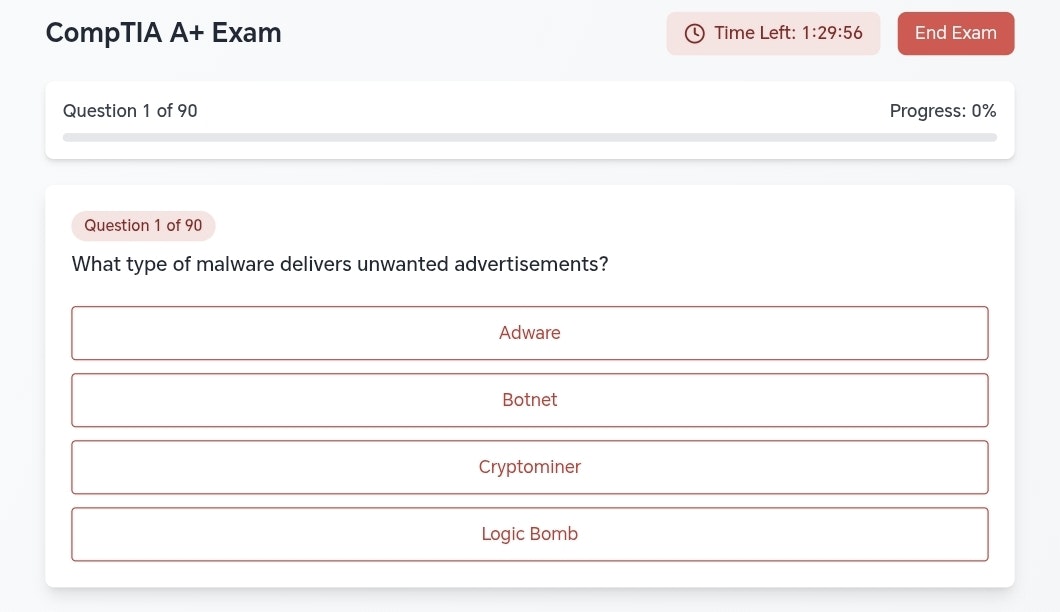End the exam with the red button
Image resolution: width=1060 pixels, height=612 pixels.
[x=955, y=33]
